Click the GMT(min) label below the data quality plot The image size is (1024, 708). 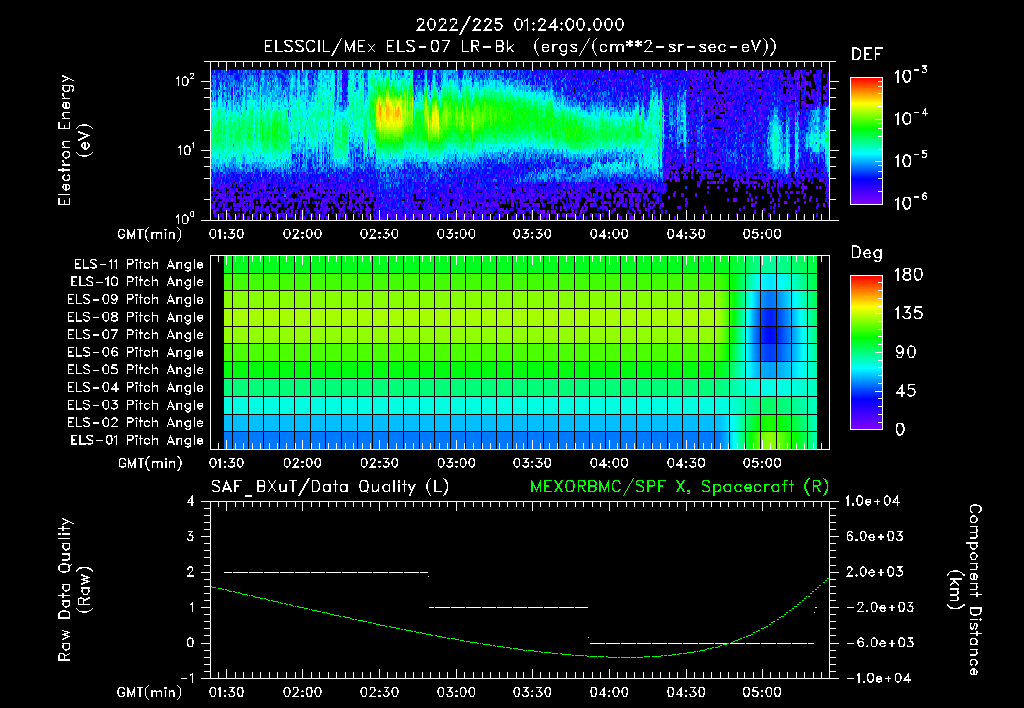click(150, 692)
